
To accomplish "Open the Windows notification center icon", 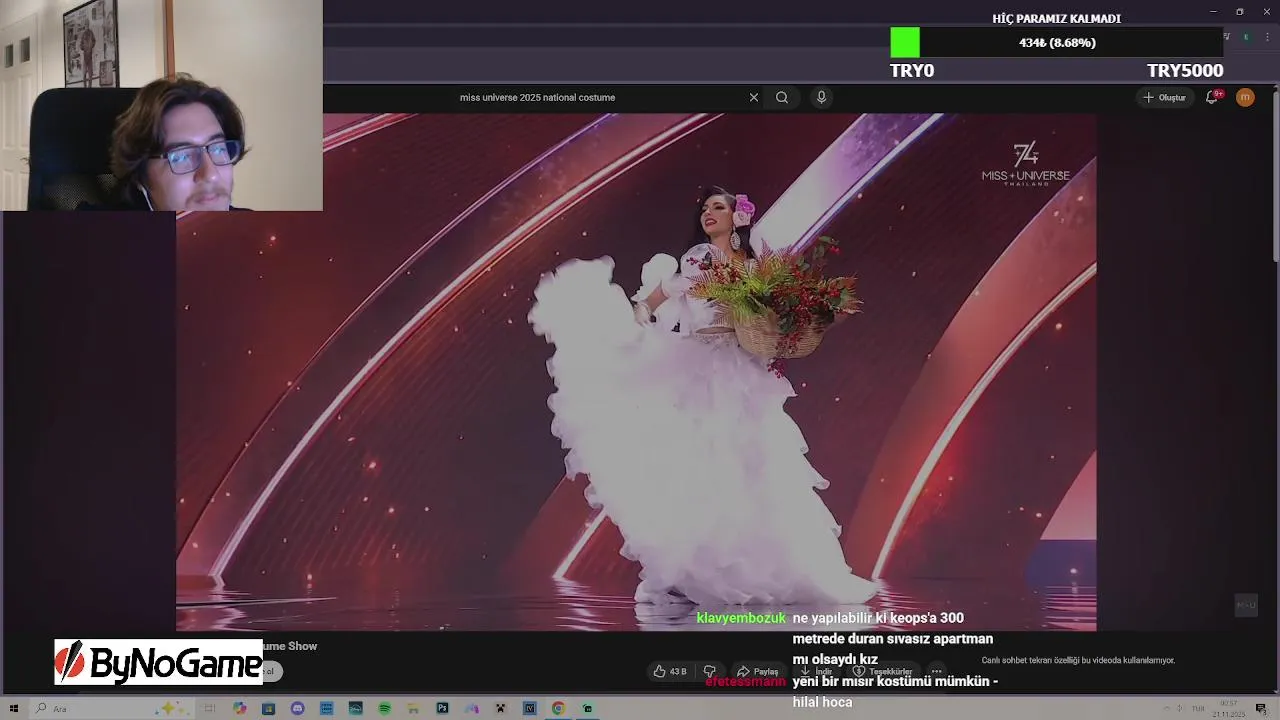I will (x=1261, y=709).
